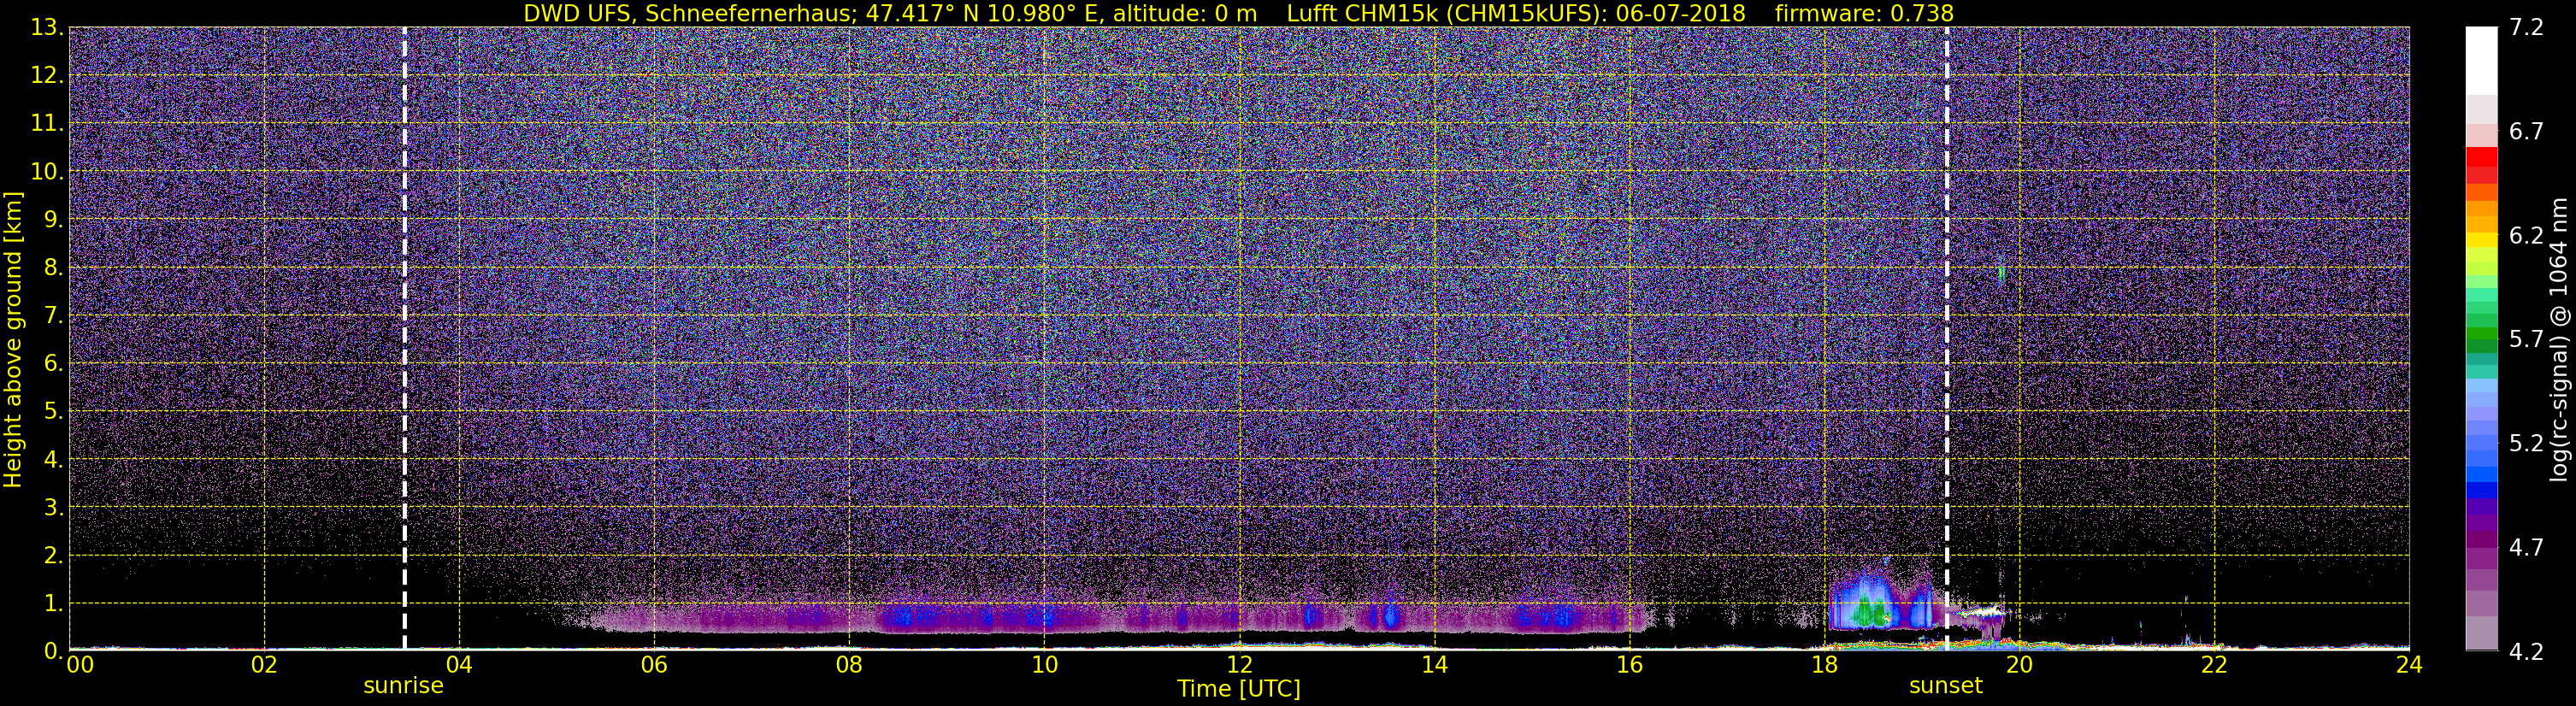This screenshot has height=706, width=2576.
Task: Click the white top of the colorbar
Action: point(2480,60)
